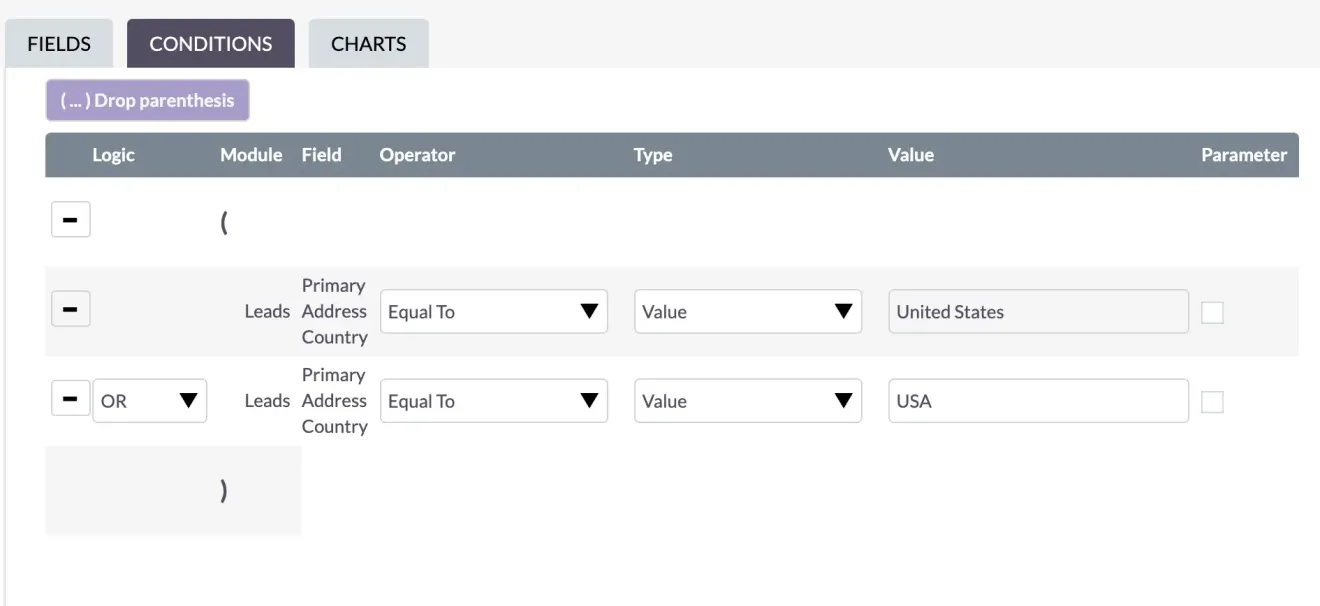The height and width of the screenshot is (606, 1320).
Task: Click inside the USA value input field
Action: pyautogui.click(x=1037, y=400)
